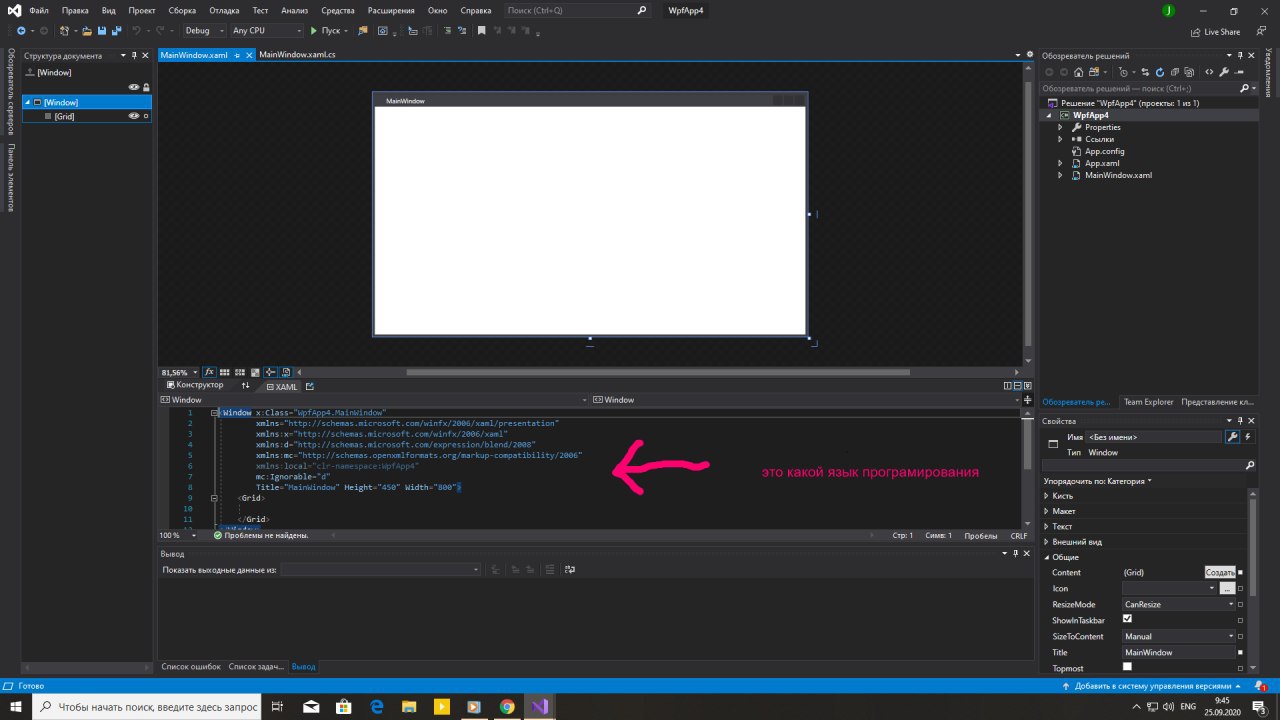The width and height of the screenshot is (1280, 720).
Task: Open the Debug configuration dropdown
Action: pos(204,31)
